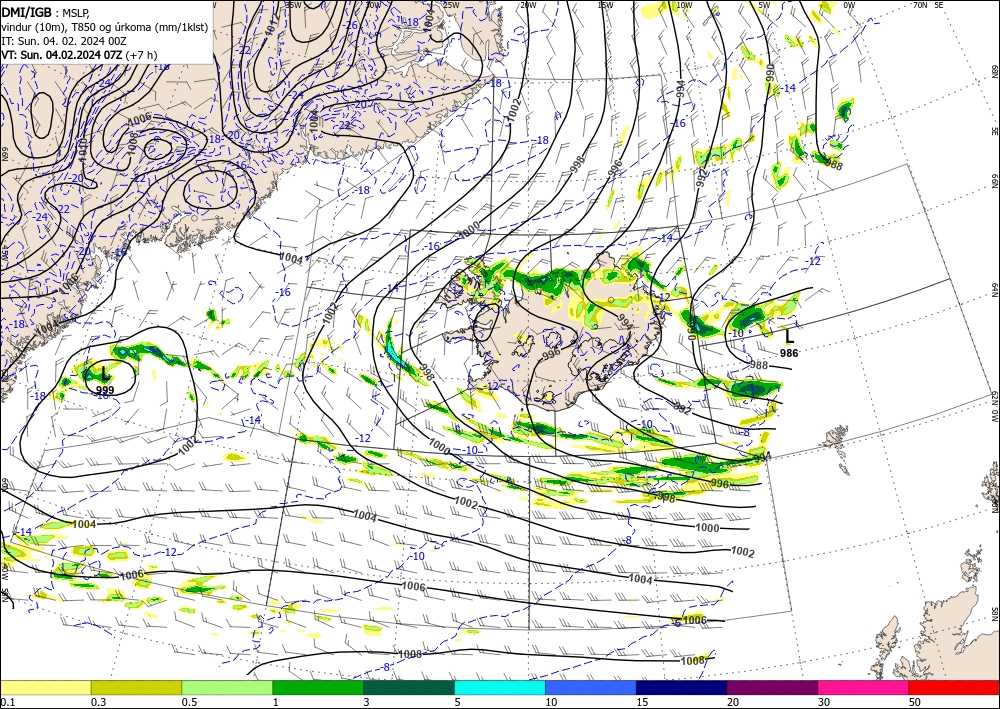Click the '50' legend scale value
The height and width of the screenshot is (709, 1000).
pyautogui.click(x=915, y=702)
